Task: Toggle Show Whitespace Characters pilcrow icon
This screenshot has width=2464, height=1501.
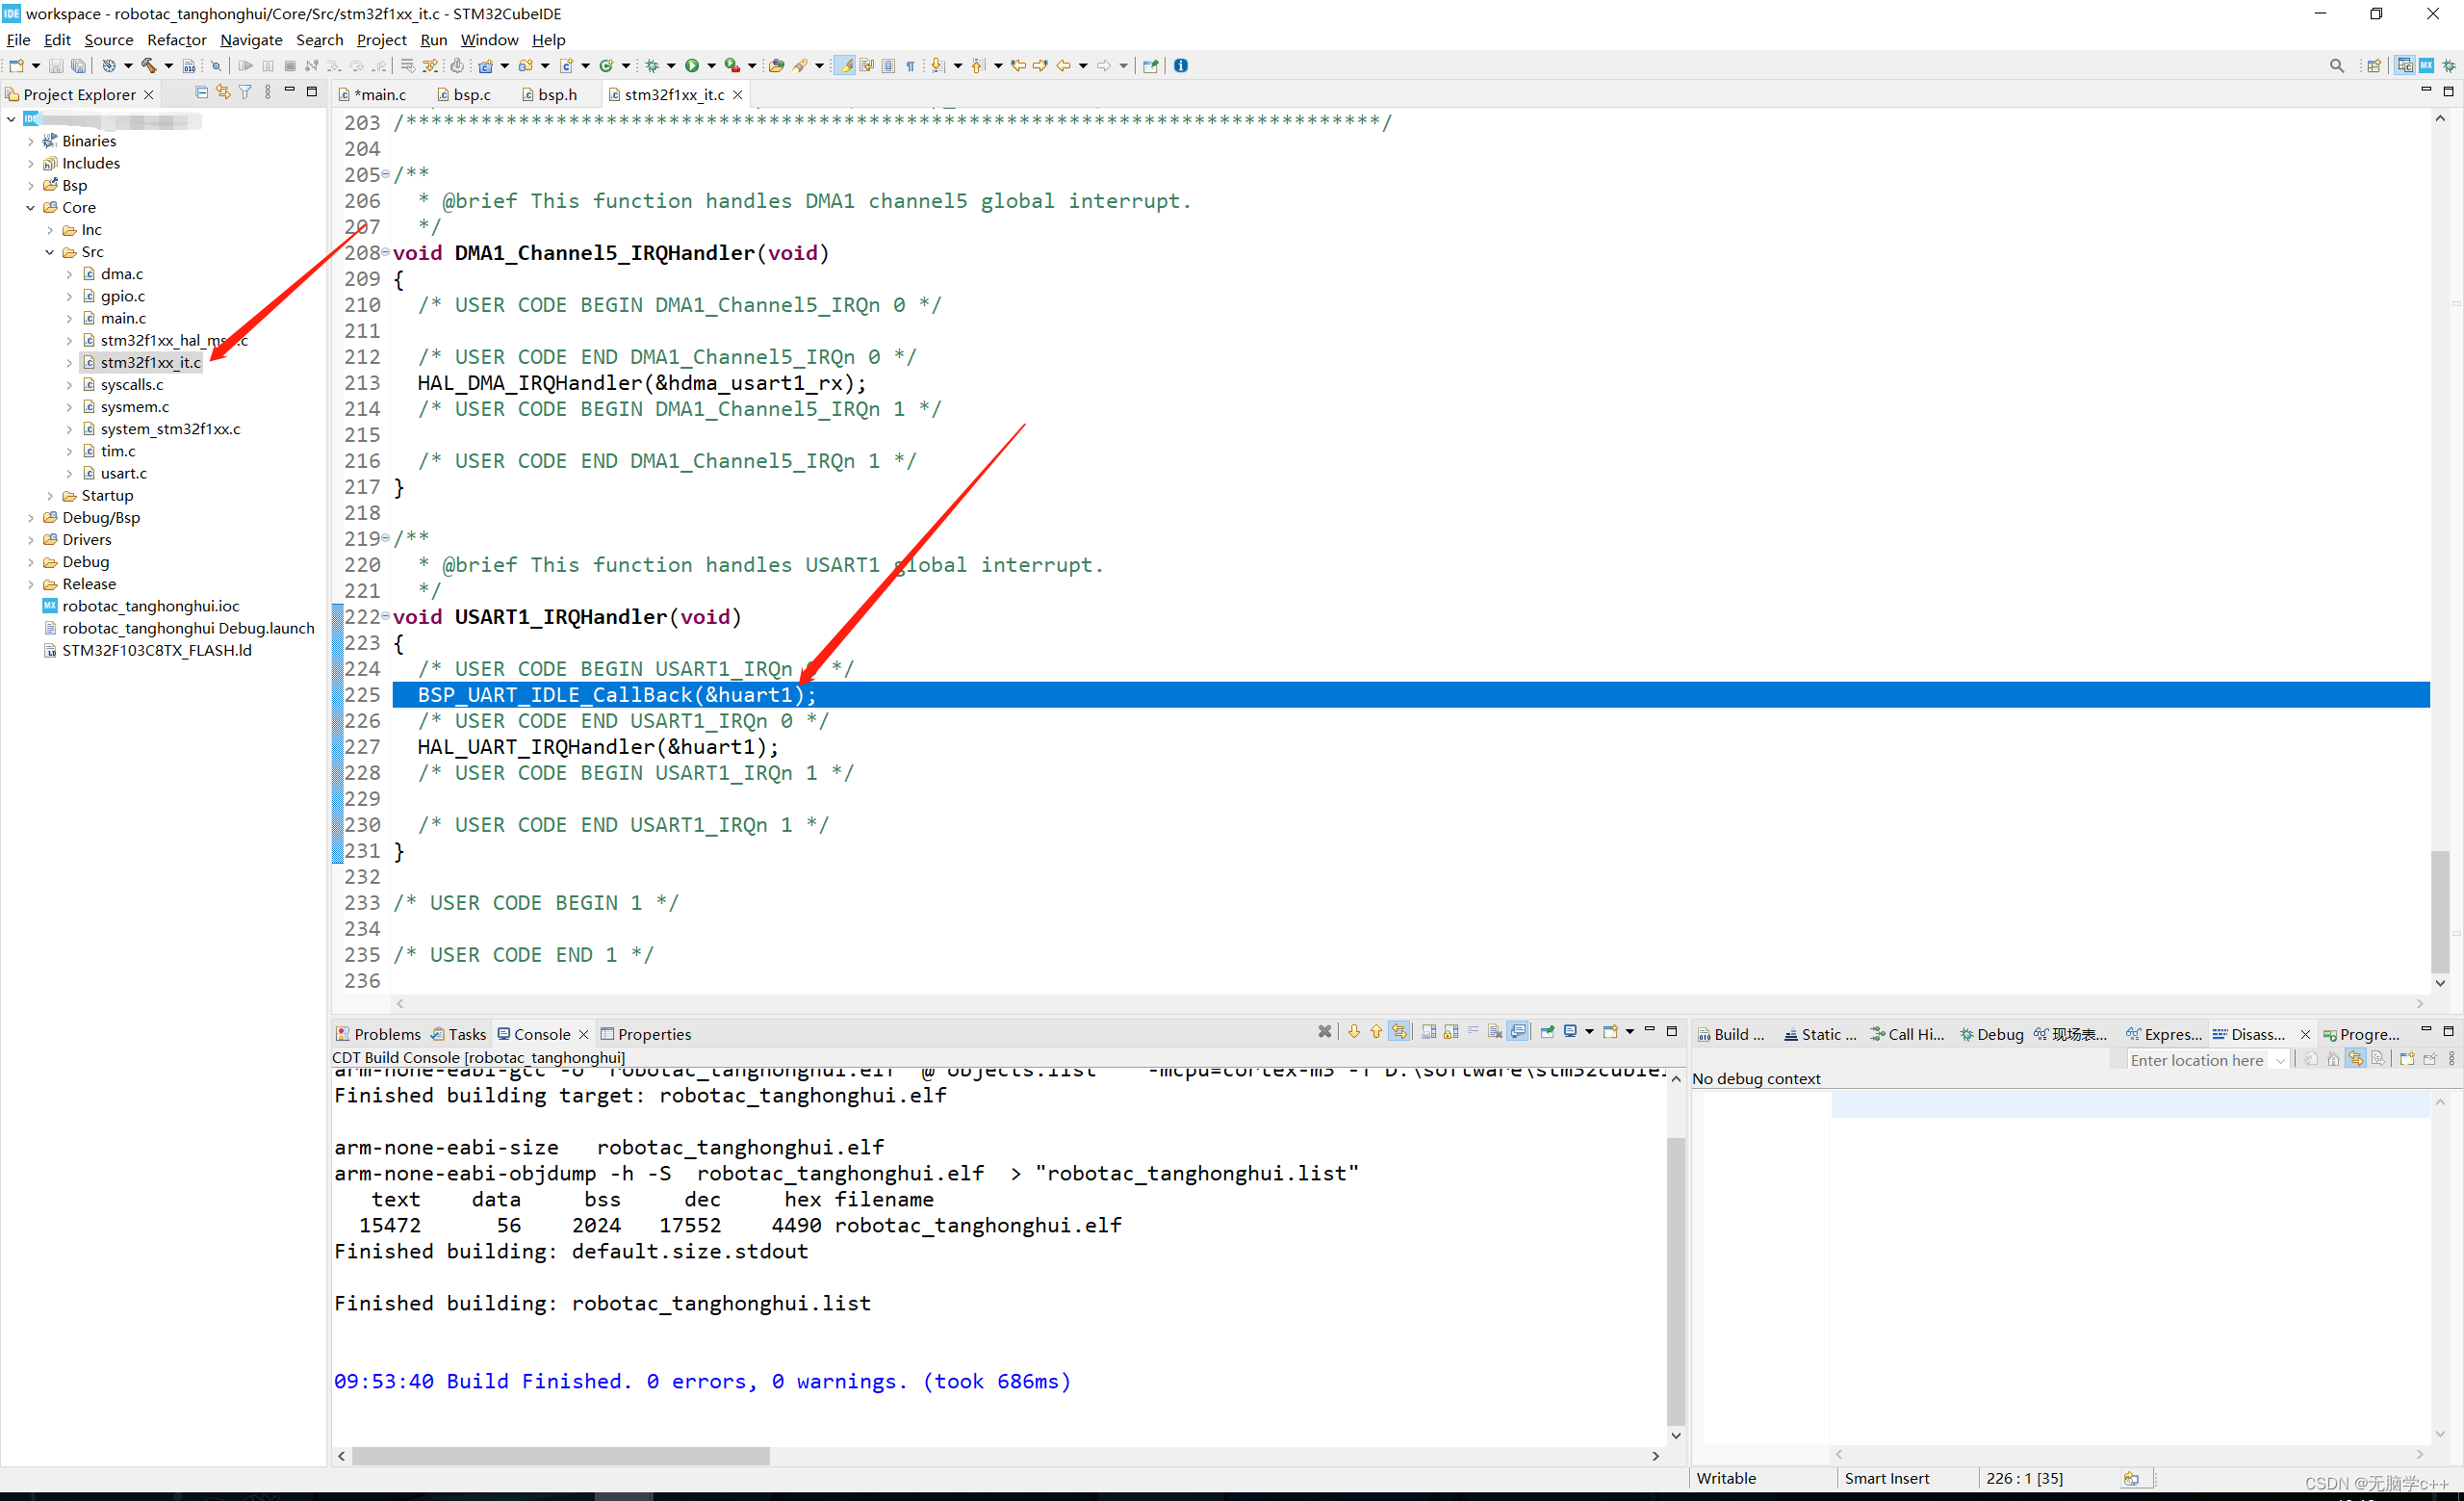Action: 910,66
